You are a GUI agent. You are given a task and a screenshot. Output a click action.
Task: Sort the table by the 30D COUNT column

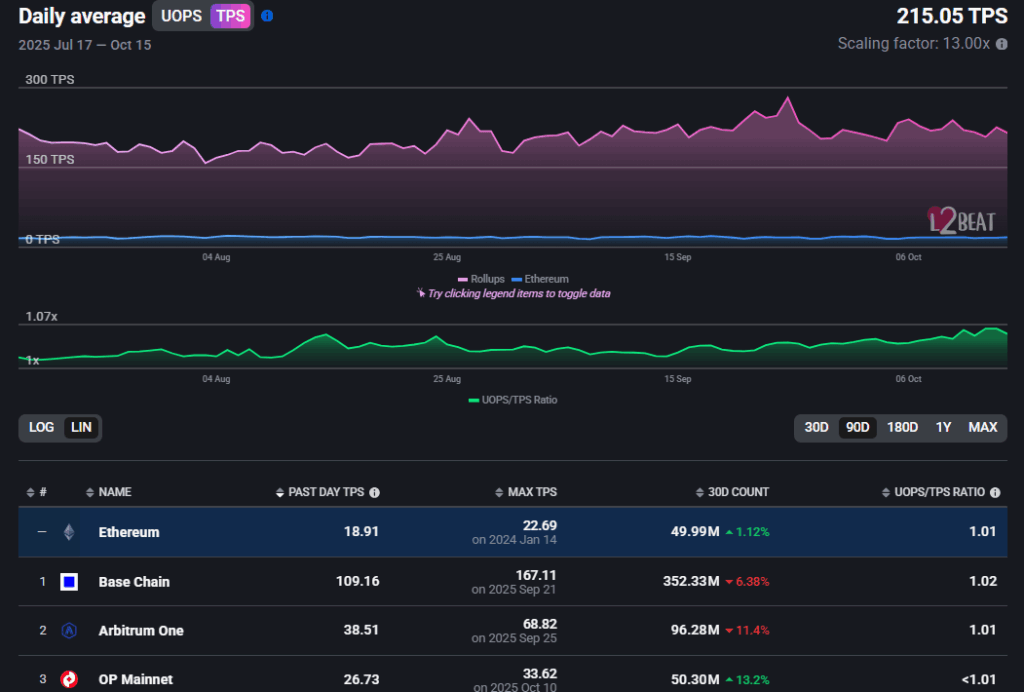pyautogui.click(x=732, y=492)
